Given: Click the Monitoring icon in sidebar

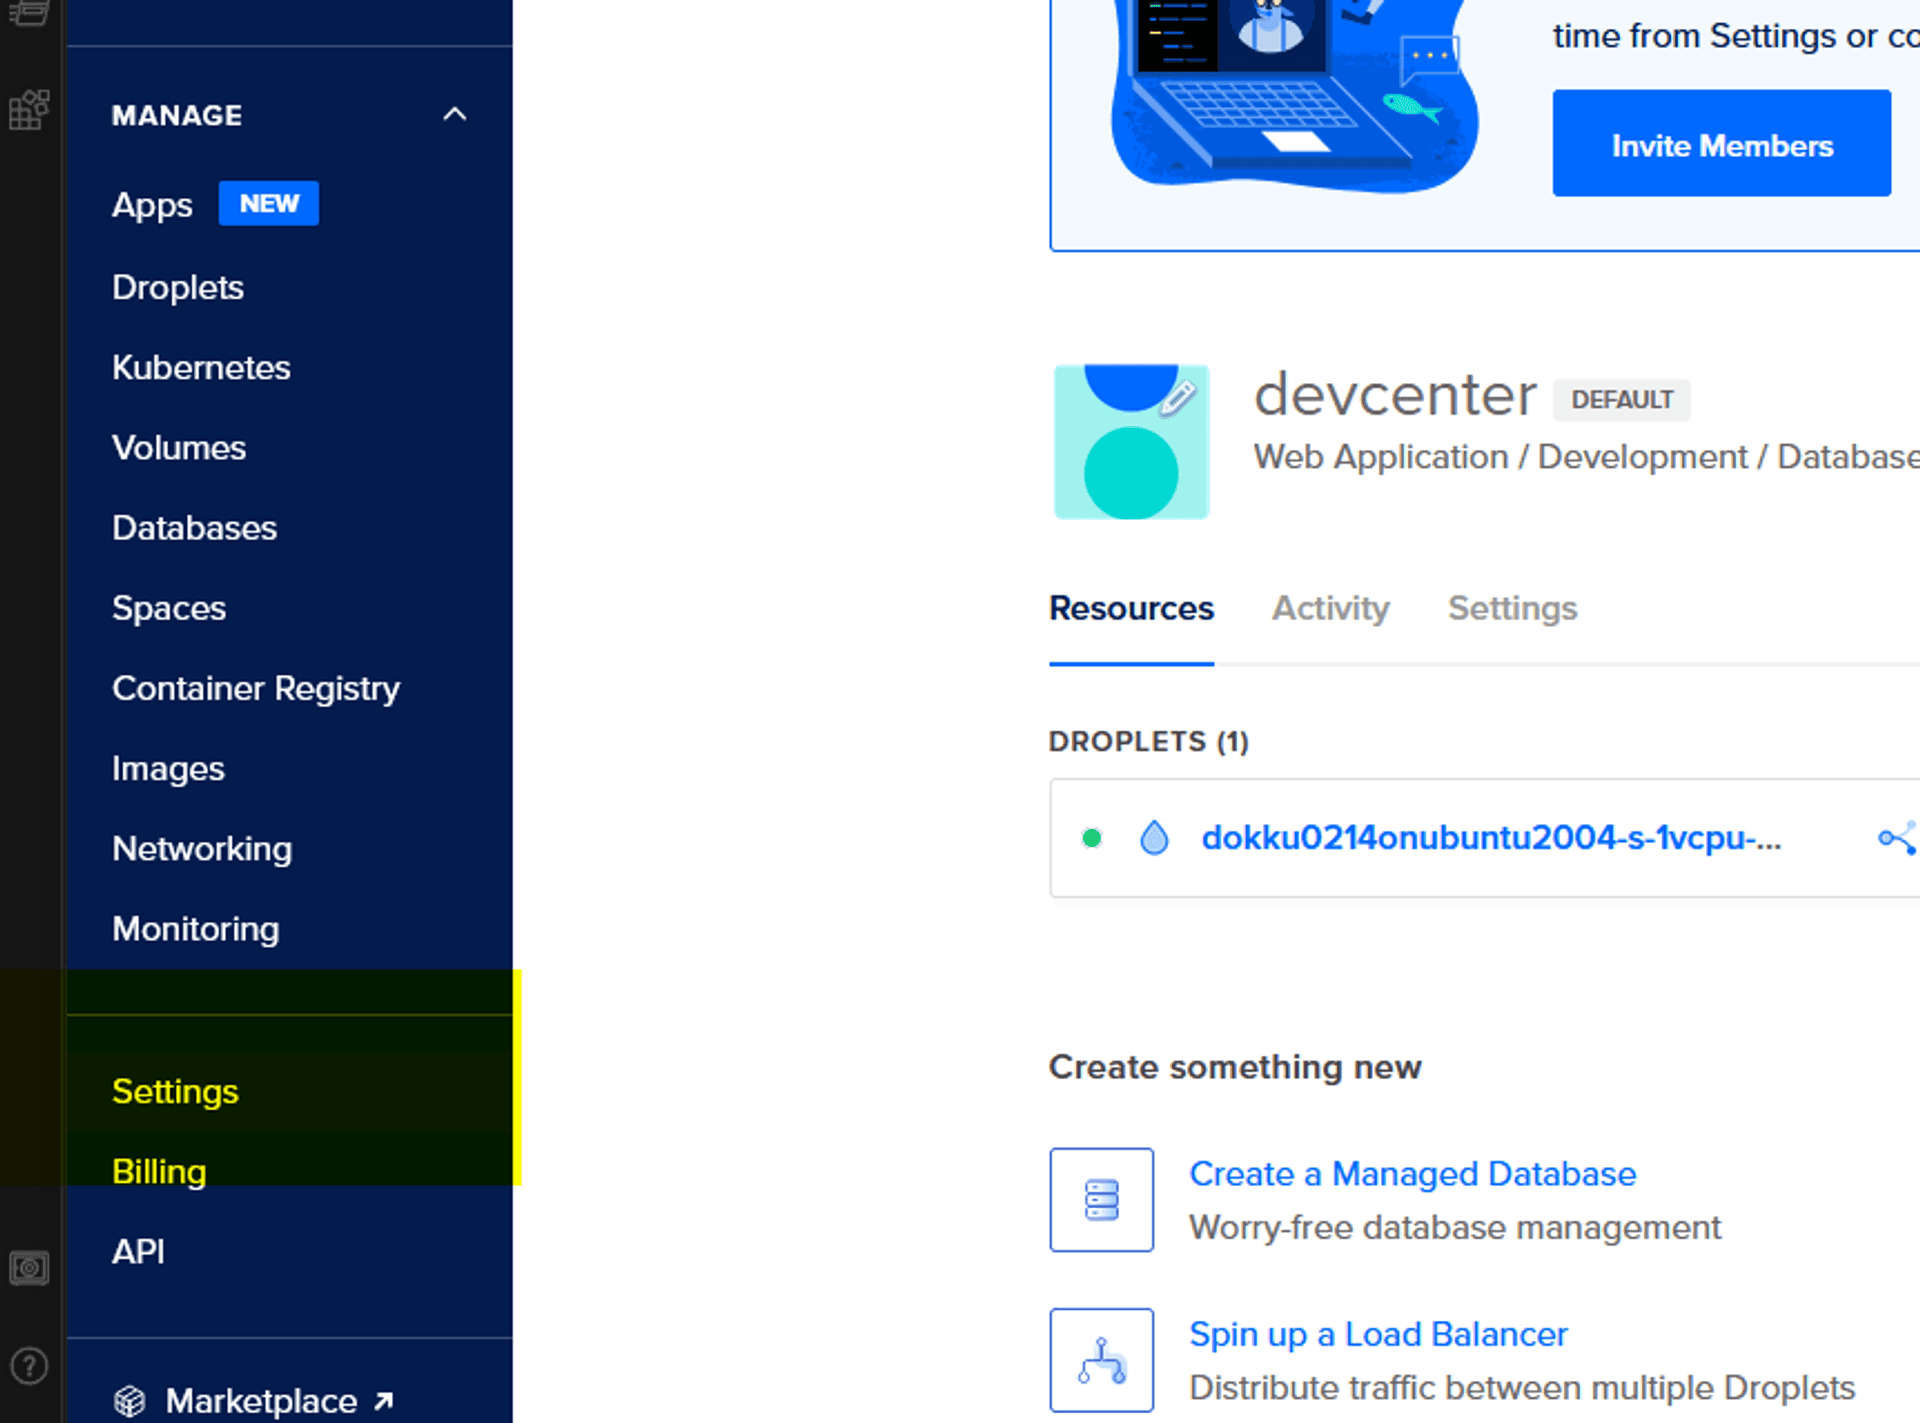Looking at the screenshot, I should 196,927.
